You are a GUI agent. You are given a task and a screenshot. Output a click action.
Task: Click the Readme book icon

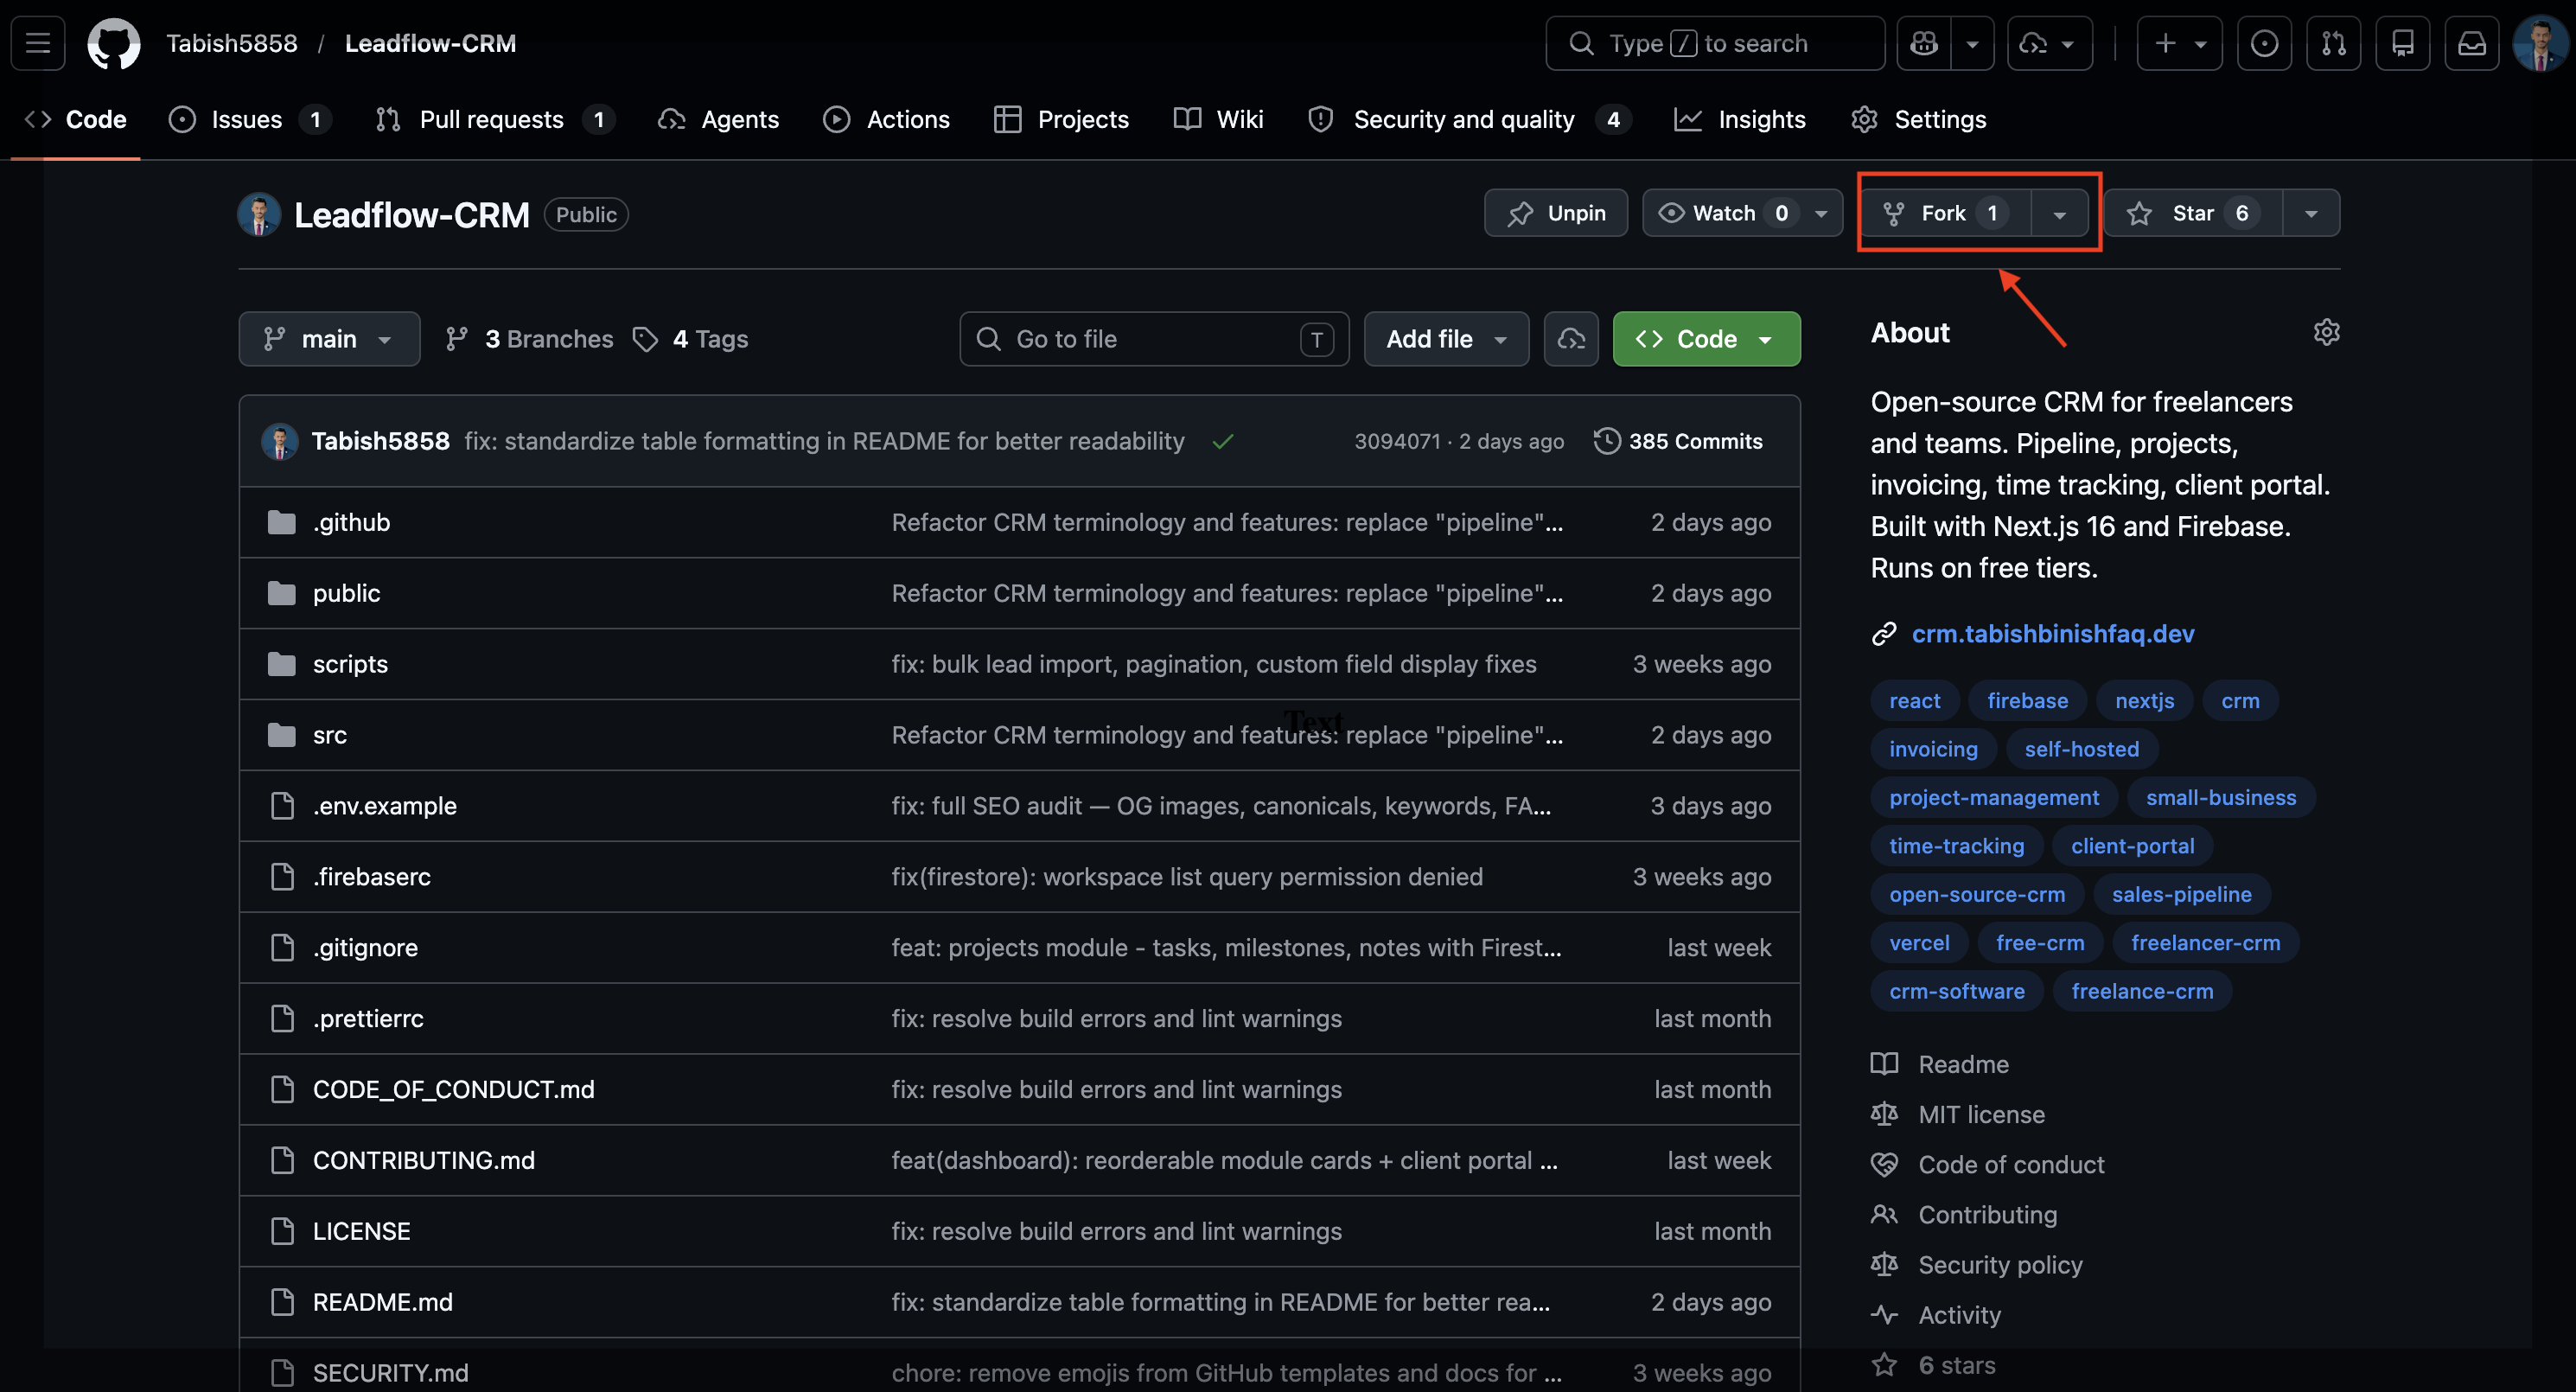pyautogui.click(x=1884, y=1064)
